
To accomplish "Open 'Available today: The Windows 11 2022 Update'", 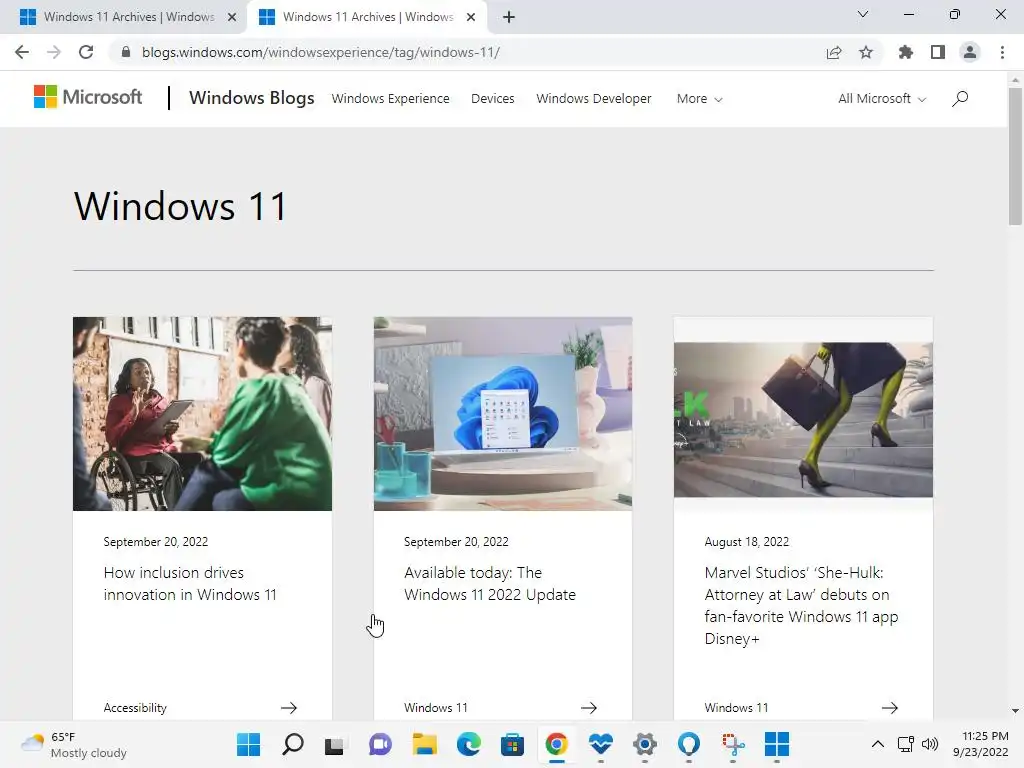I will (x=490, y=583).
